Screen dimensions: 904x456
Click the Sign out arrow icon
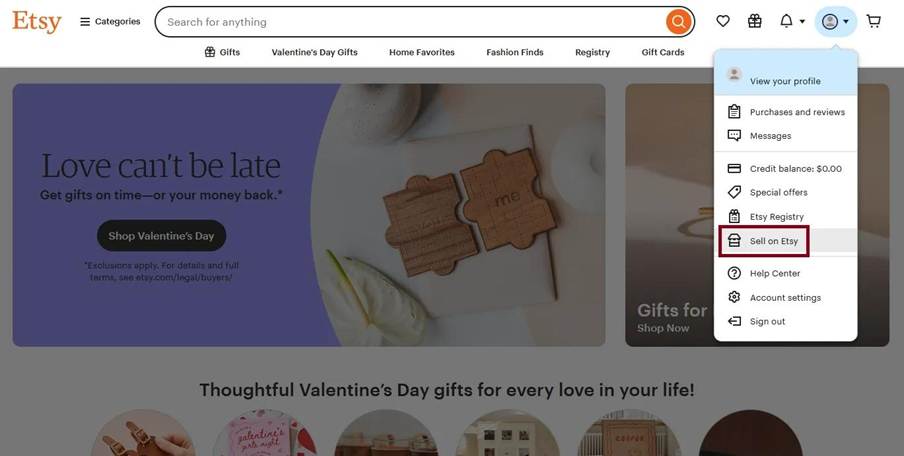(734, 321)
